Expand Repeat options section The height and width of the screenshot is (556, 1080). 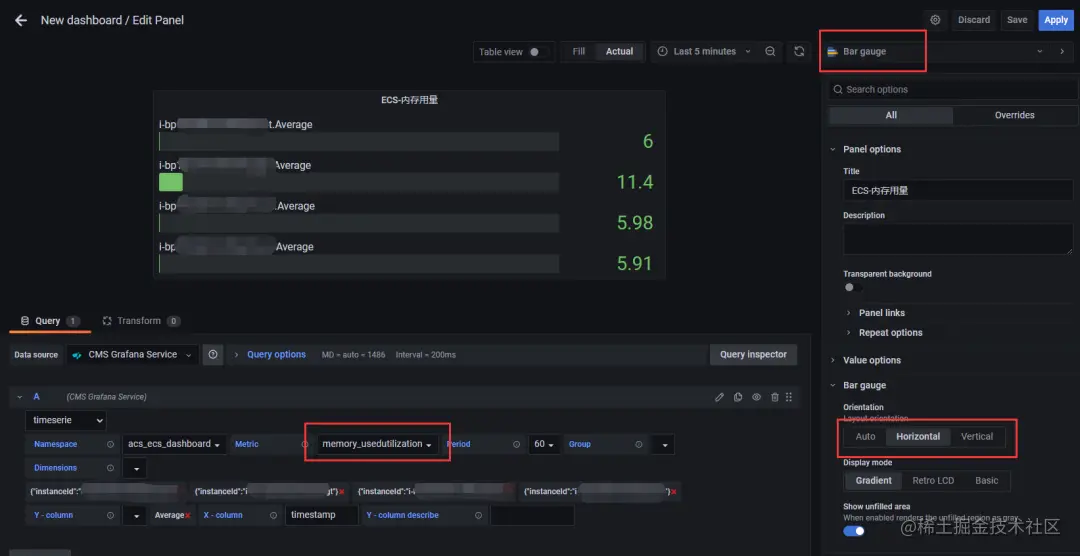point(890,333)
